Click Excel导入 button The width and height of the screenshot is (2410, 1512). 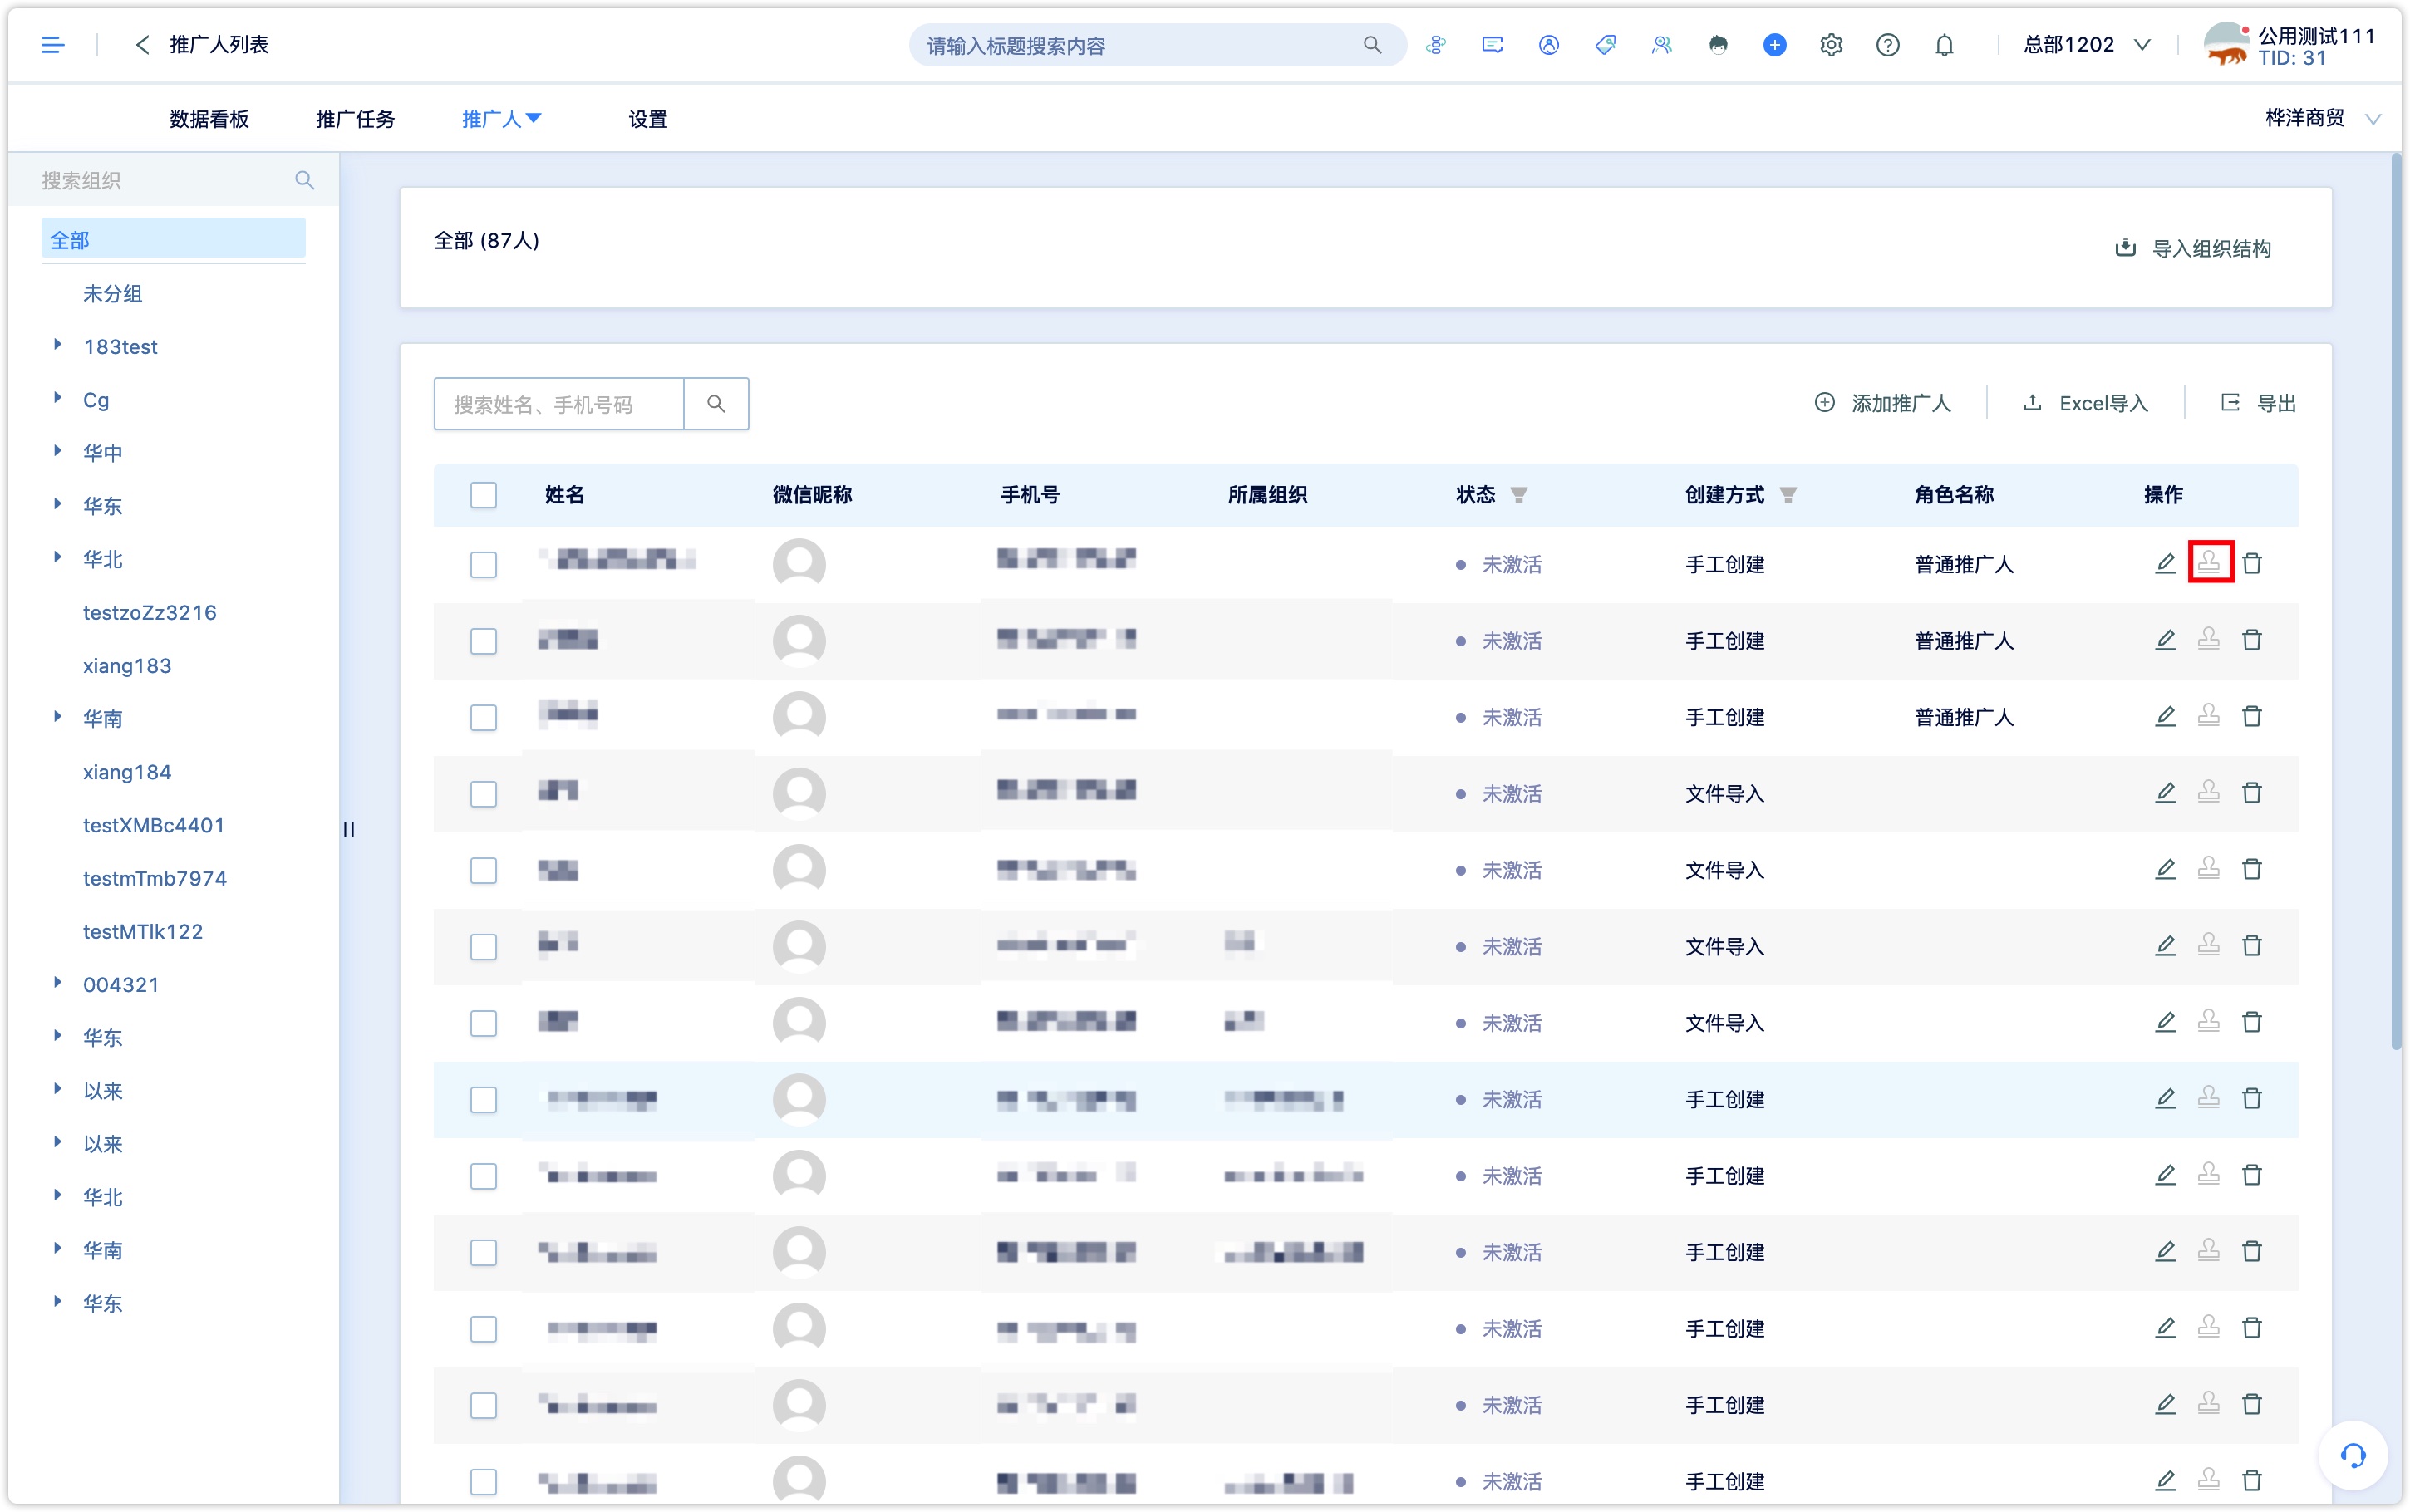pos(2085,404)
